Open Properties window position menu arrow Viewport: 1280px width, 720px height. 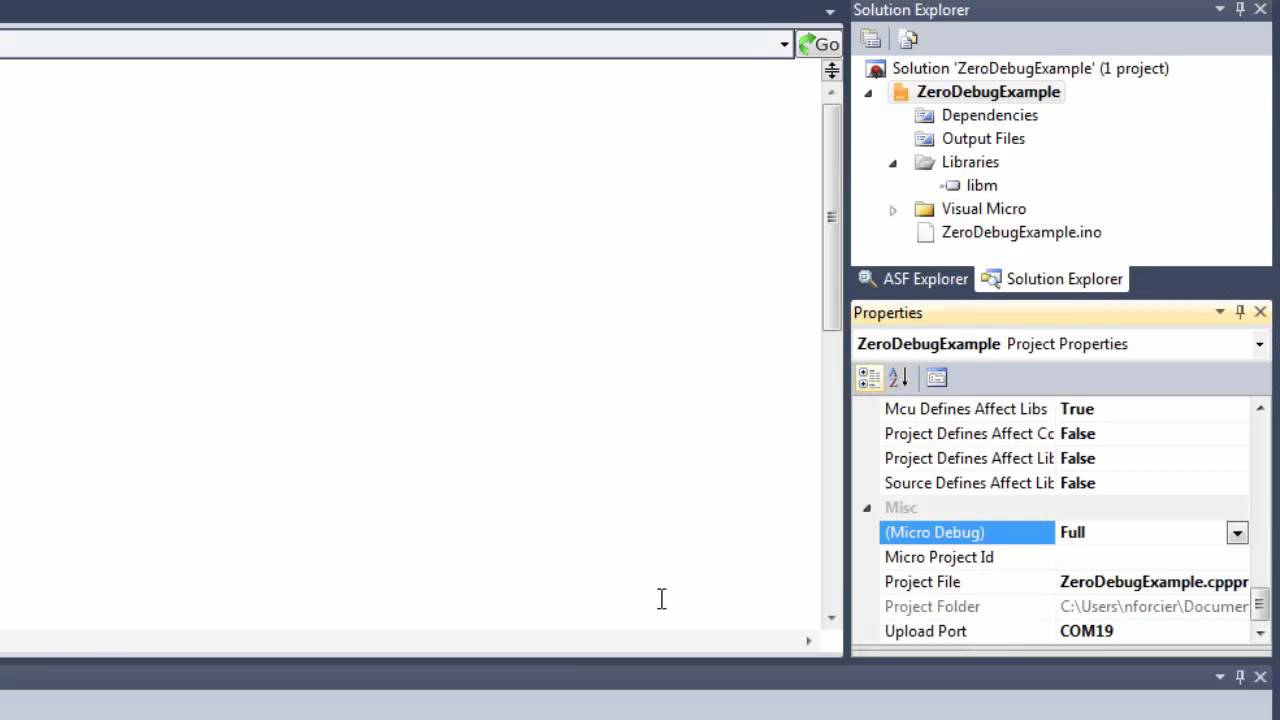1220,312
